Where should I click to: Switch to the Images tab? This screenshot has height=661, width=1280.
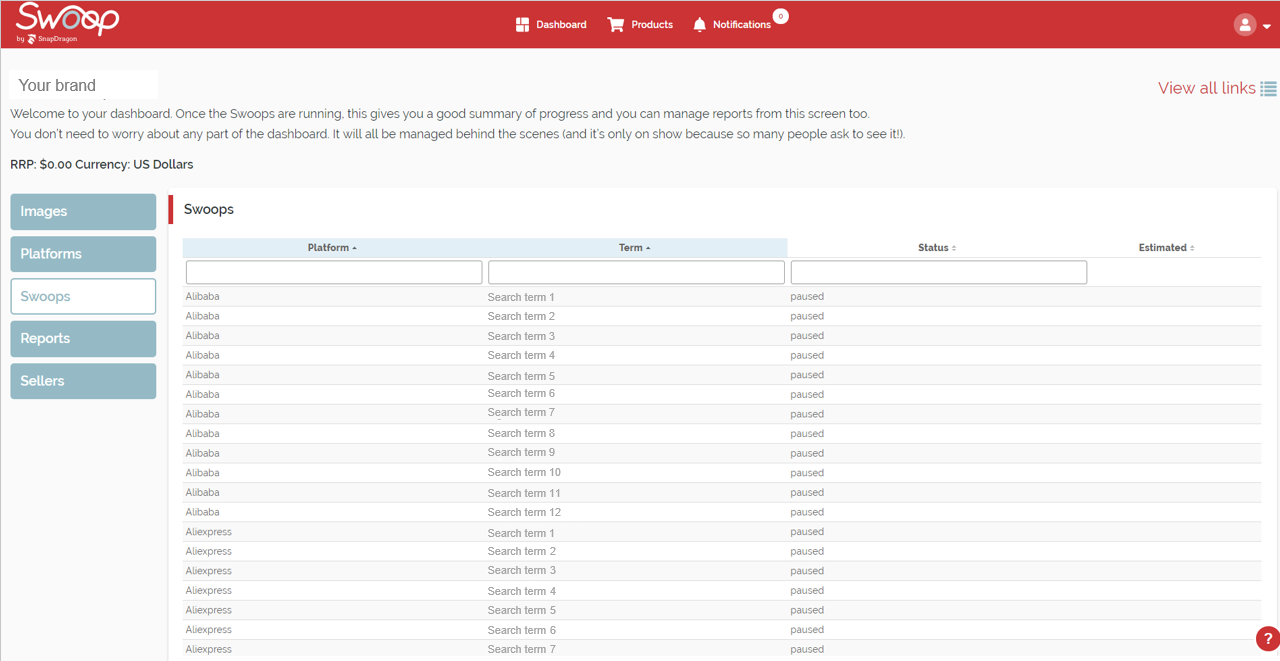click(83, 212)
